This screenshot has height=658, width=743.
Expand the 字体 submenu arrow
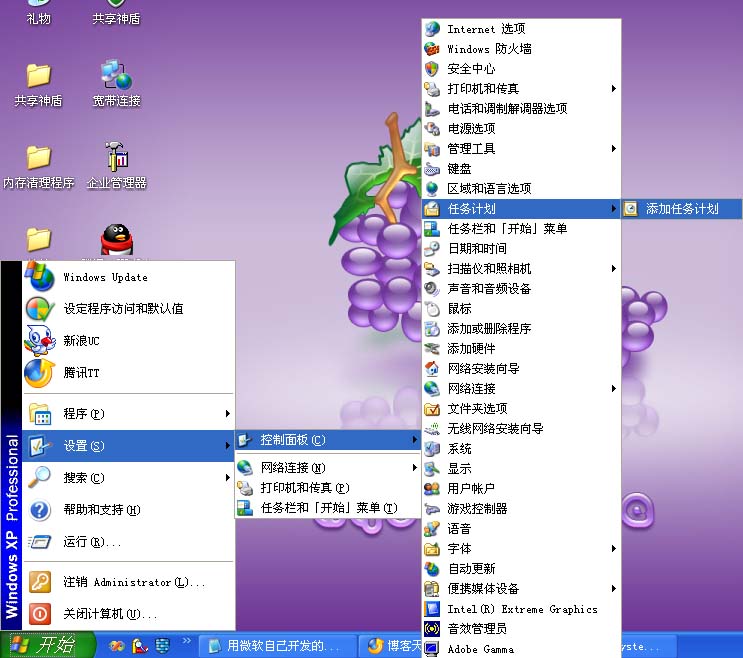(614, 548)
